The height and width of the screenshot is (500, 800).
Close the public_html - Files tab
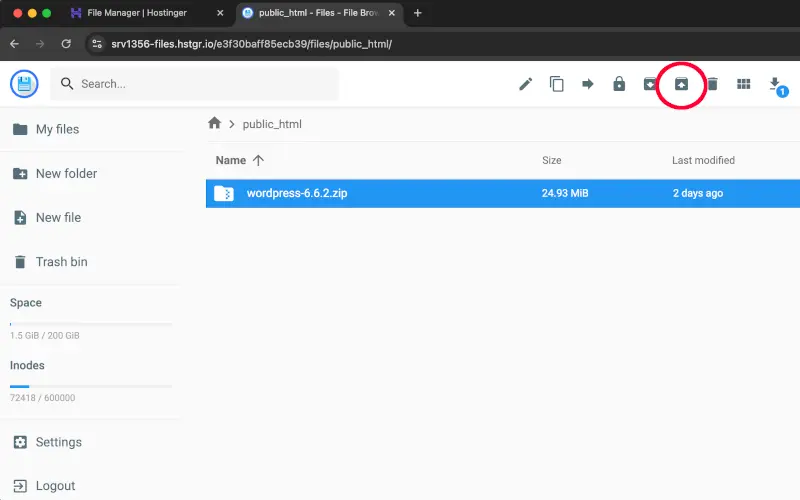pyautogui.click(x=391, y=13)
